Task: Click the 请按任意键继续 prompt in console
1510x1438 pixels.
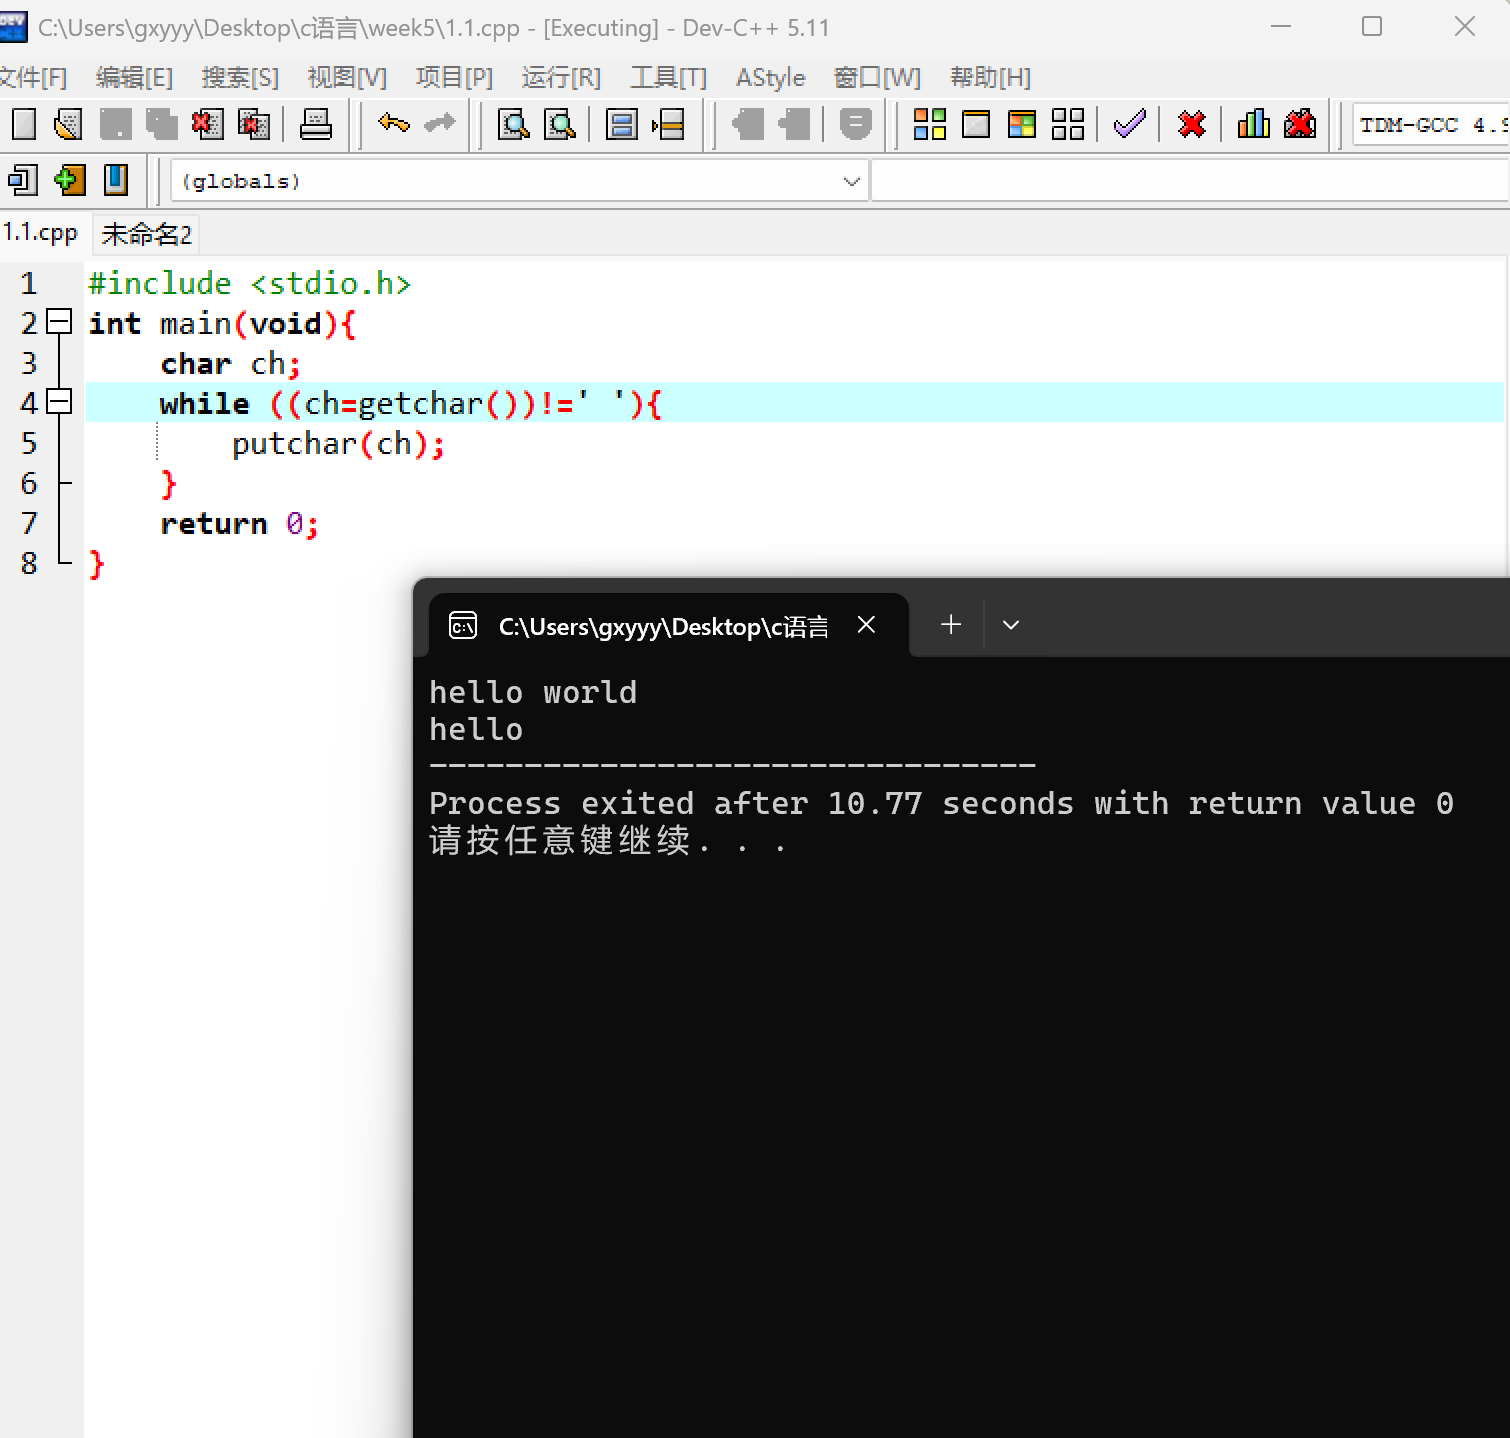Action: coord(607,841)
